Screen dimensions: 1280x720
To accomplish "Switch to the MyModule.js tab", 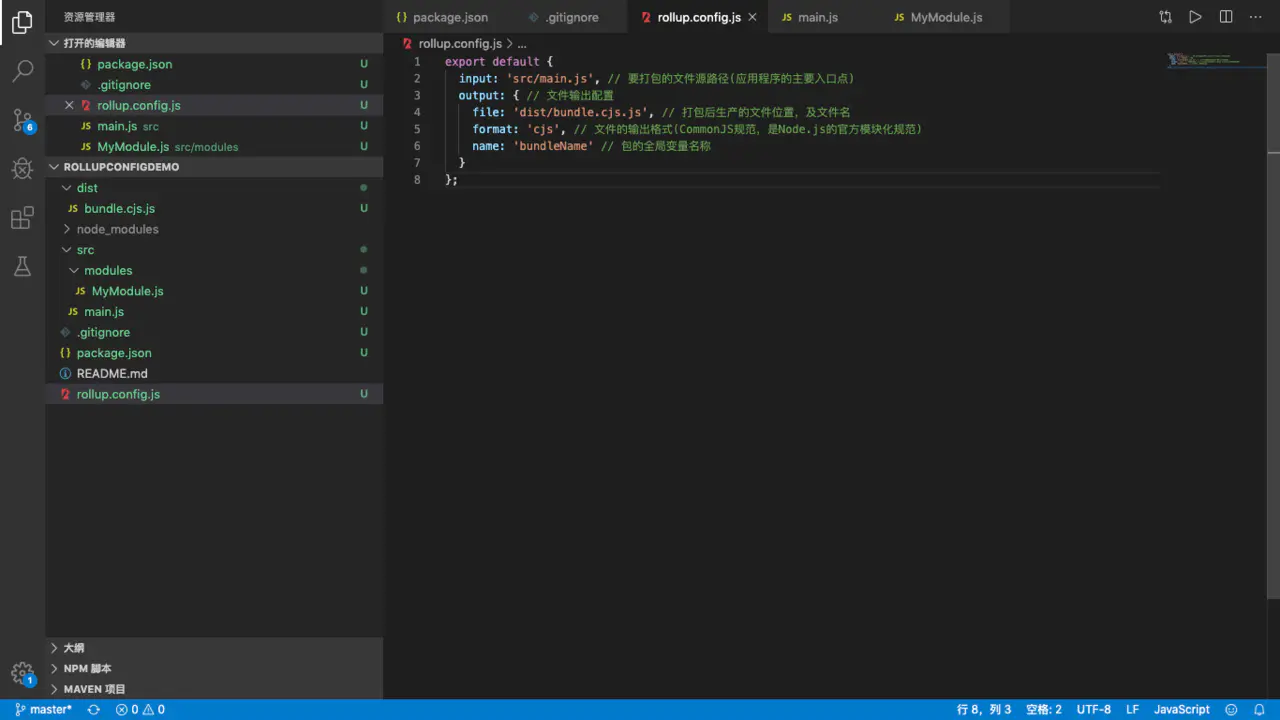I will 945,17.
